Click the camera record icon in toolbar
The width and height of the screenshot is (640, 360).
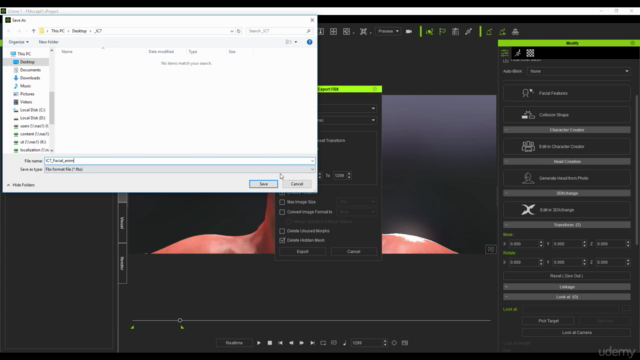click(x=409, y=31)
